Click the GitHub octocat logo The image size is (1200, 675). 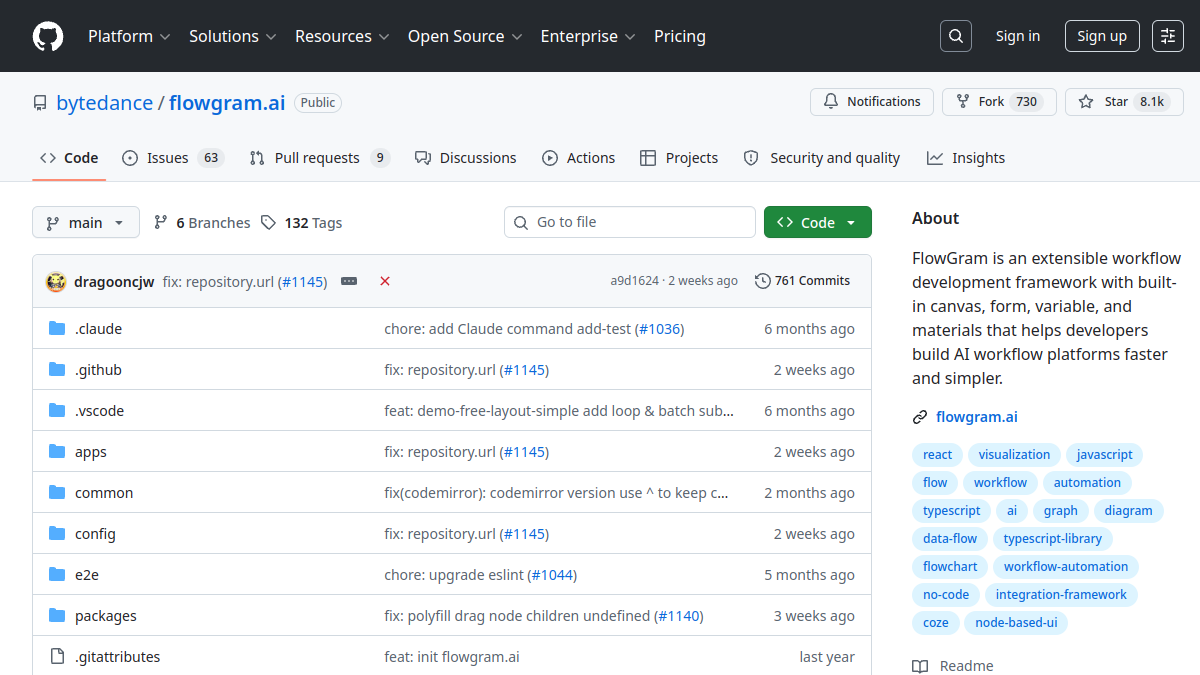point(48,36)
